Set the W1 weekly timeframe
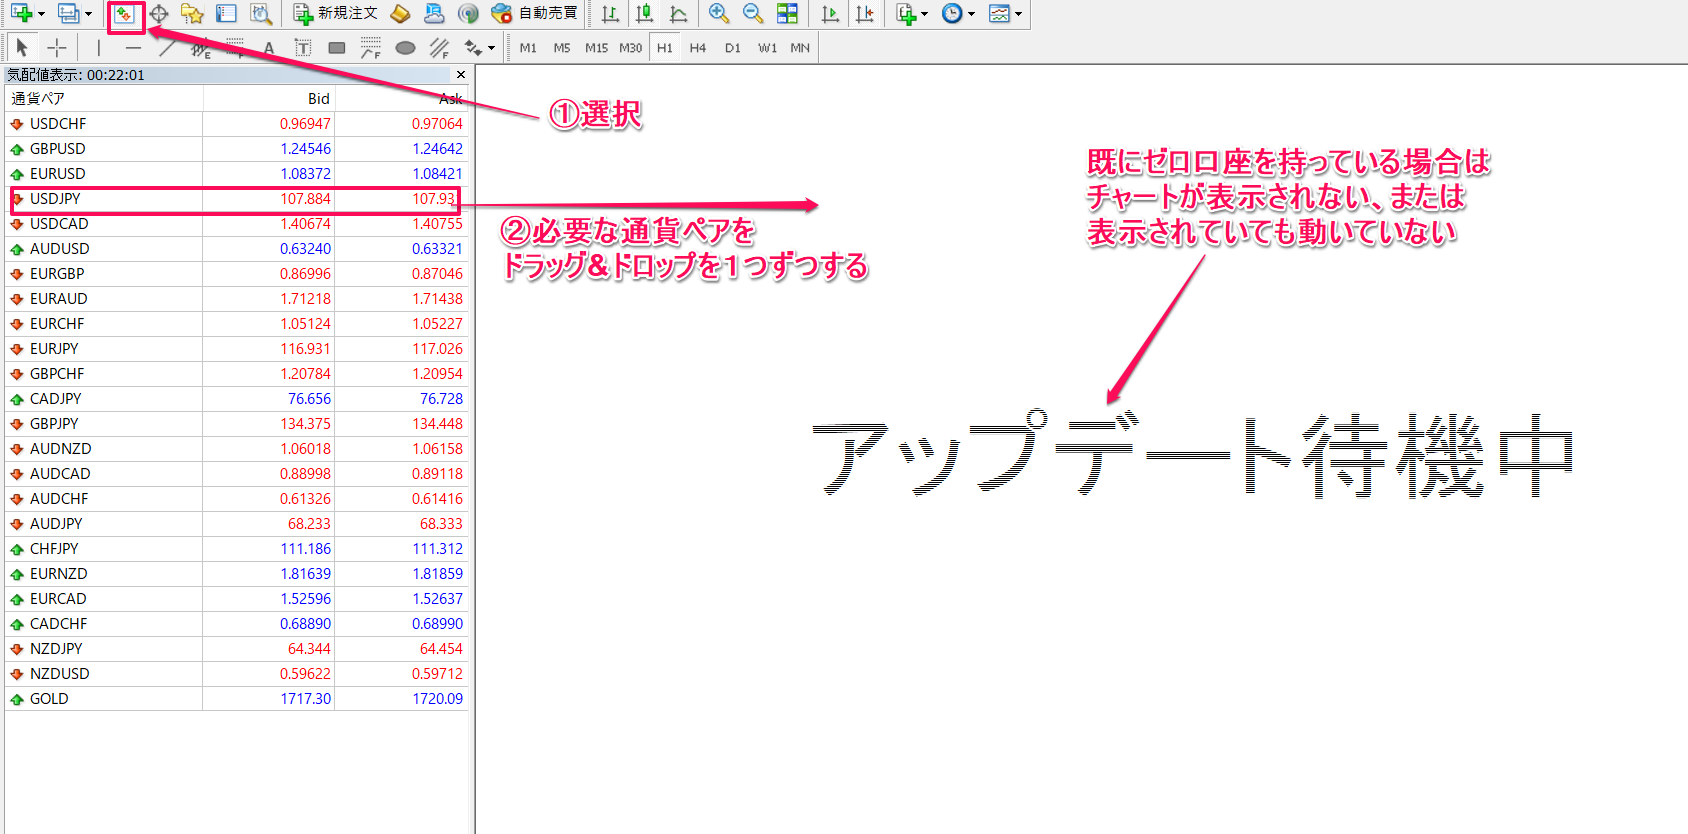 (x=767, y=48)
